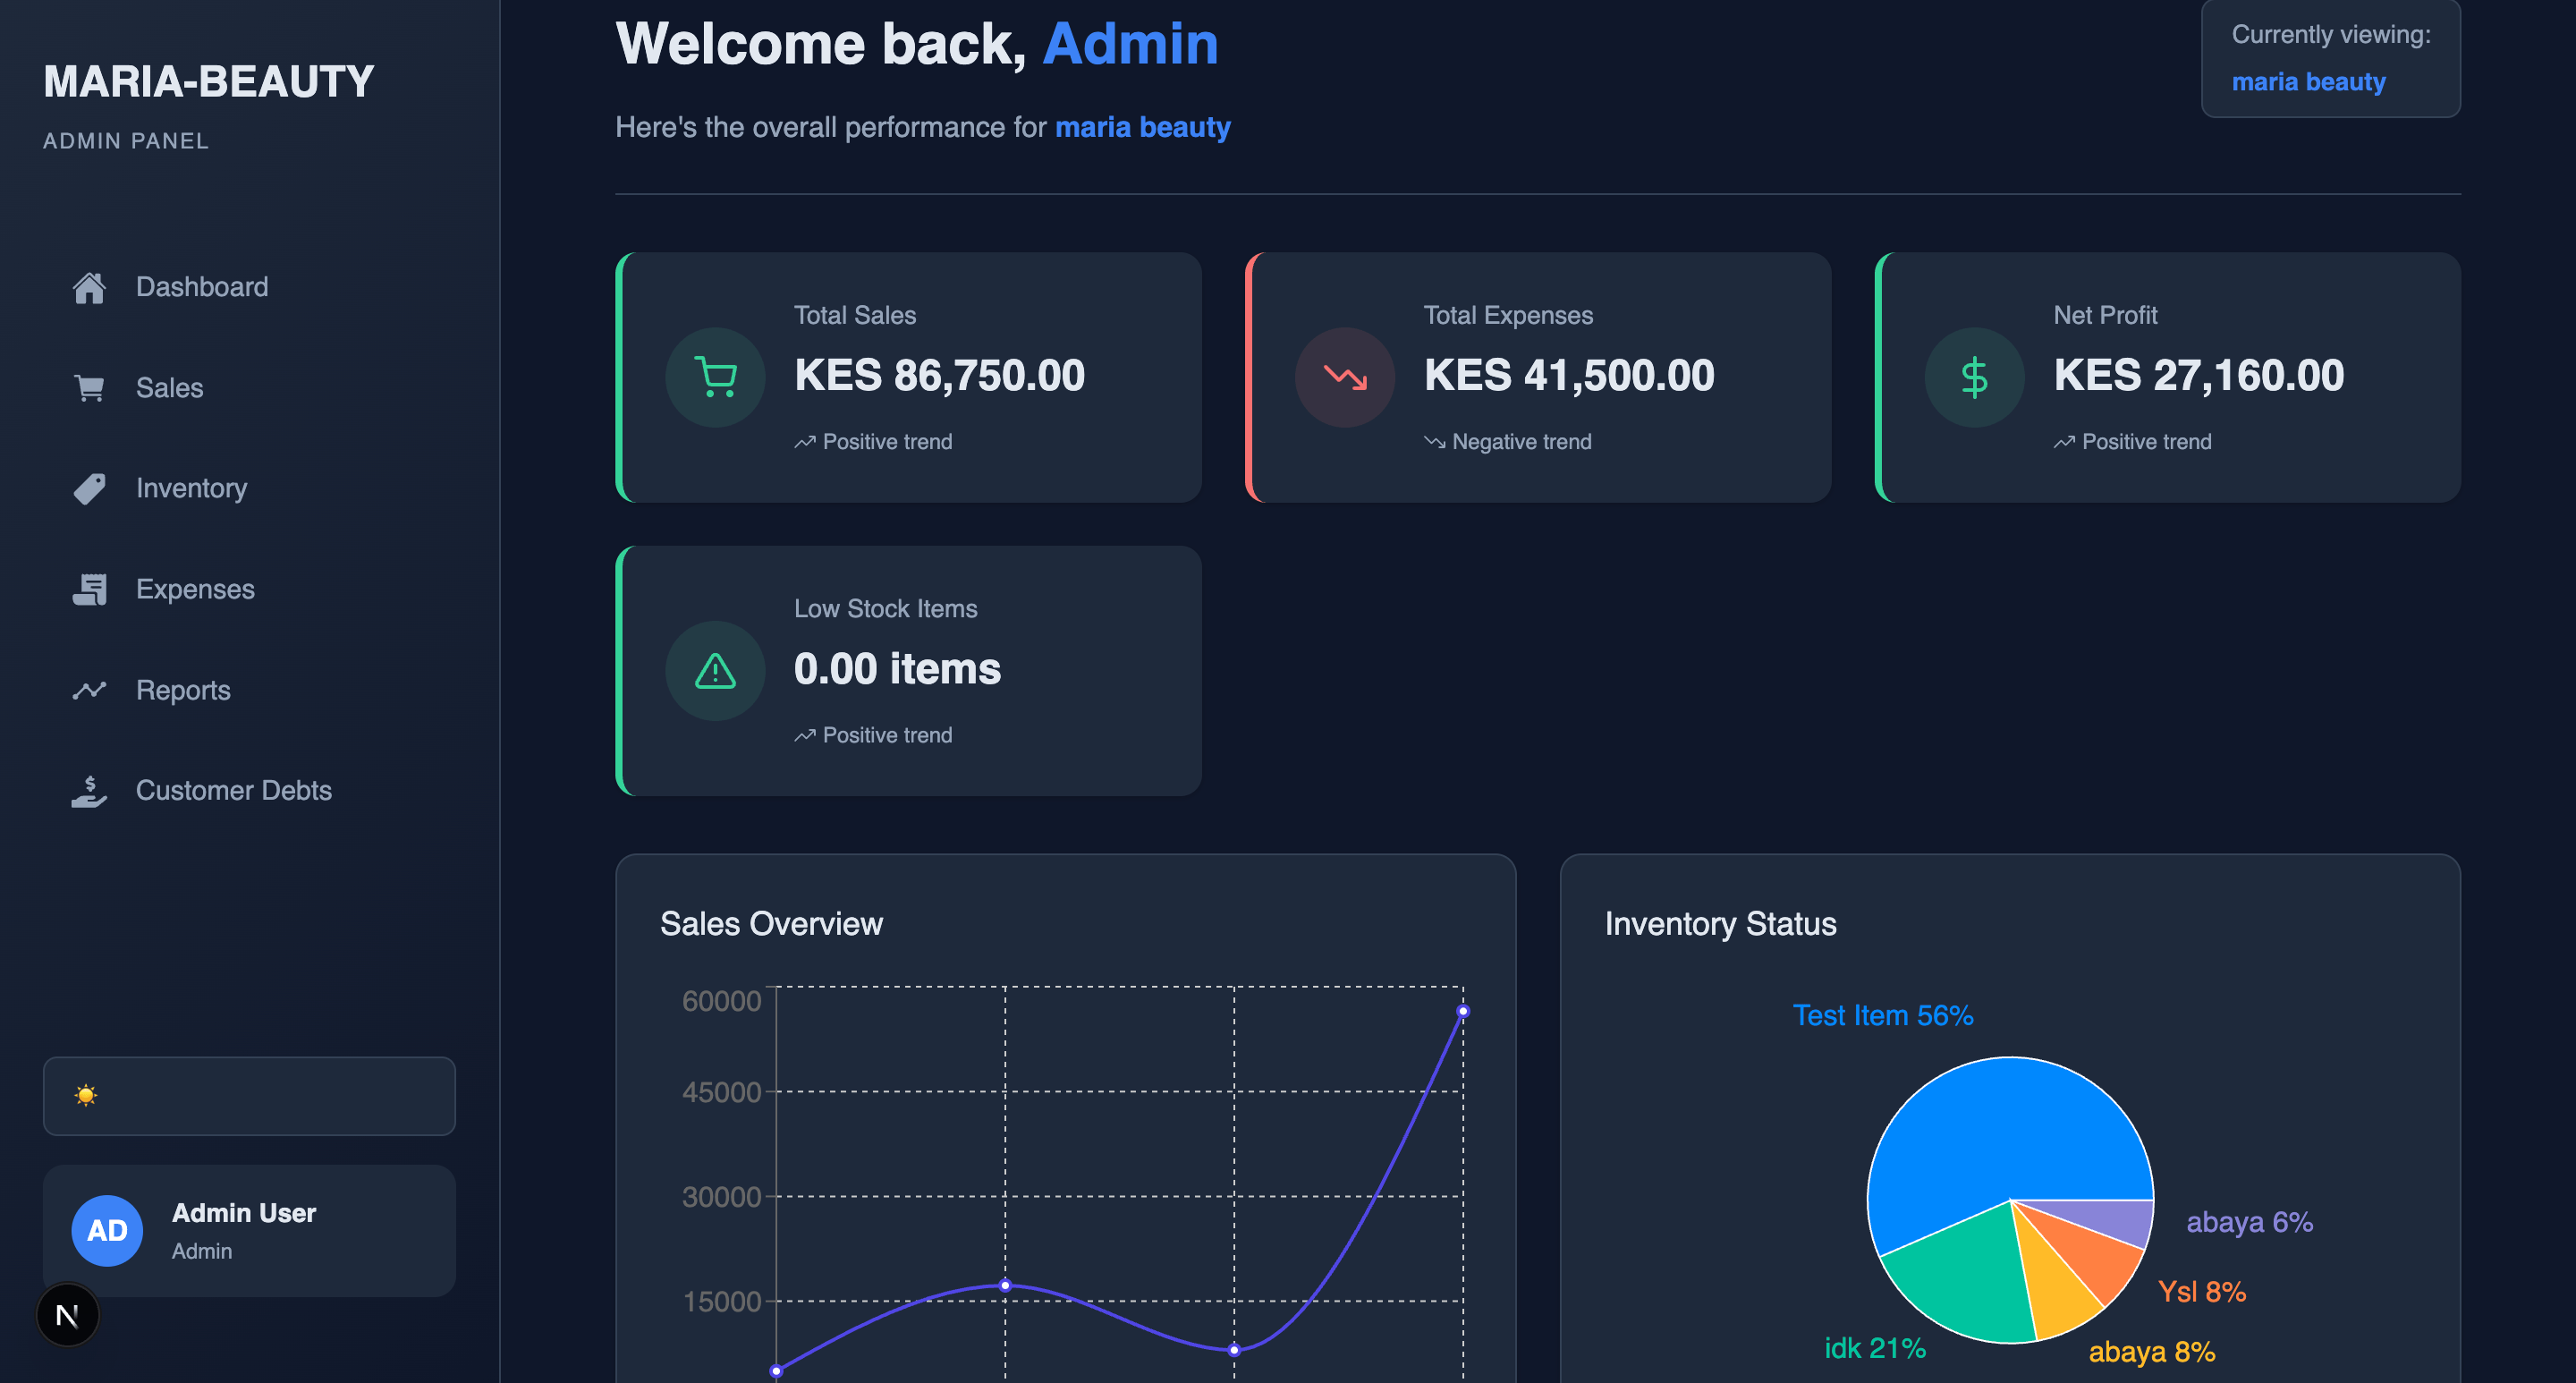
Task: Open the Dashboard menu item
Action: pyautogui.click(x=249, y=288)
